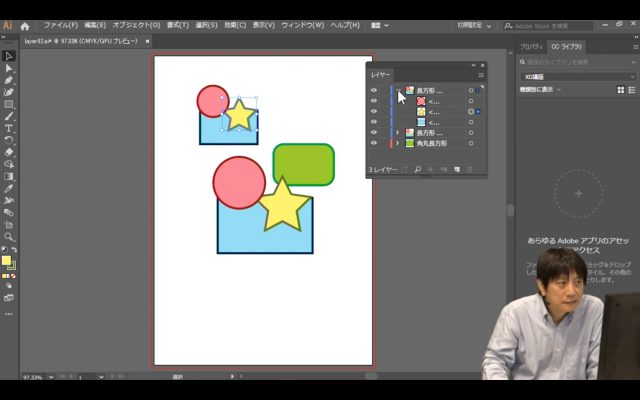Screen dimensions: 640x400
Task: Open the artboard number dropdown
Action: click(x=101, y=377)
